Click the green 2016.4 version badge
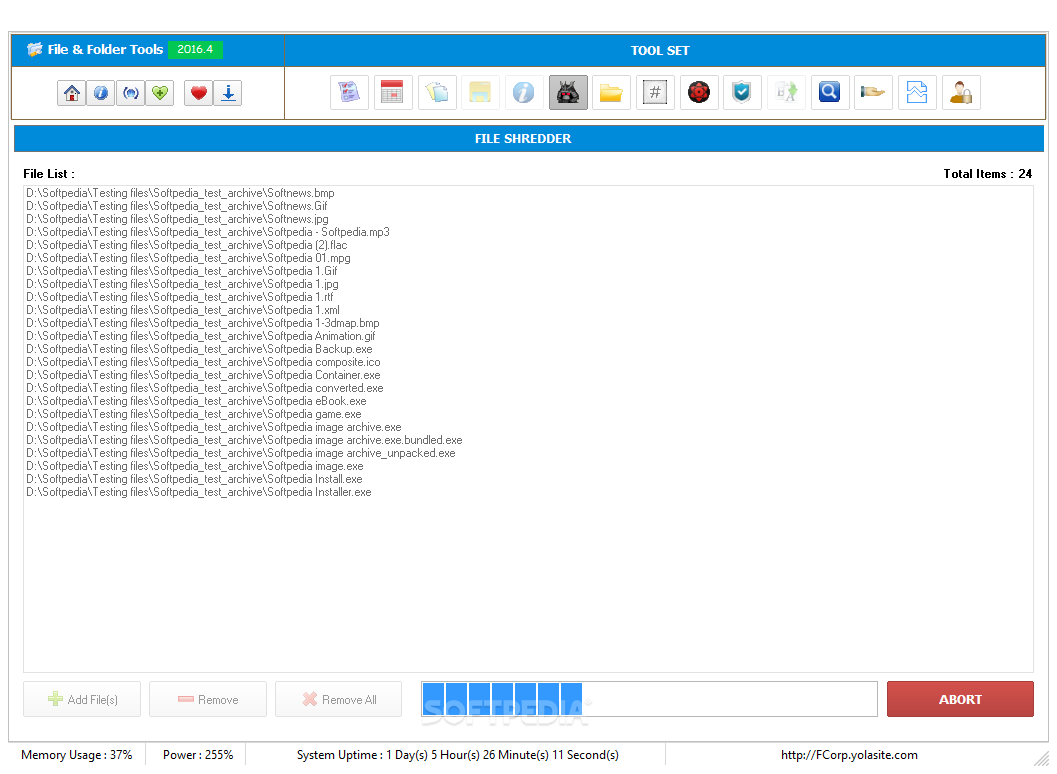1057x774 pixels. (195, 49)
